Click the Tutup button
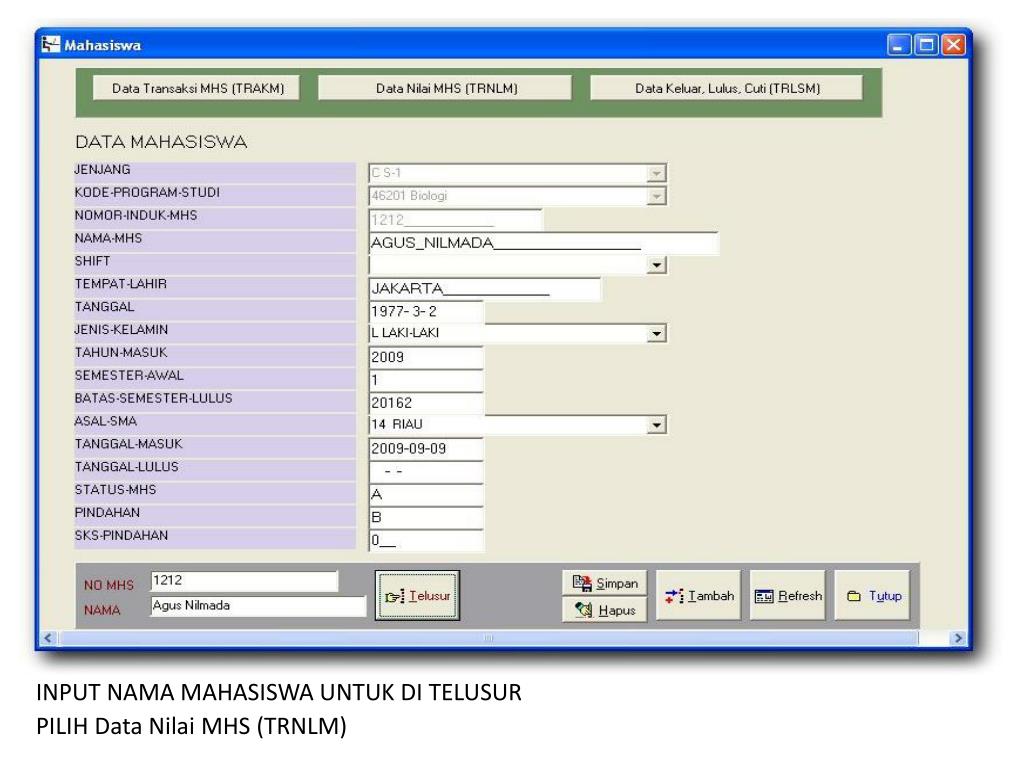 872,596
